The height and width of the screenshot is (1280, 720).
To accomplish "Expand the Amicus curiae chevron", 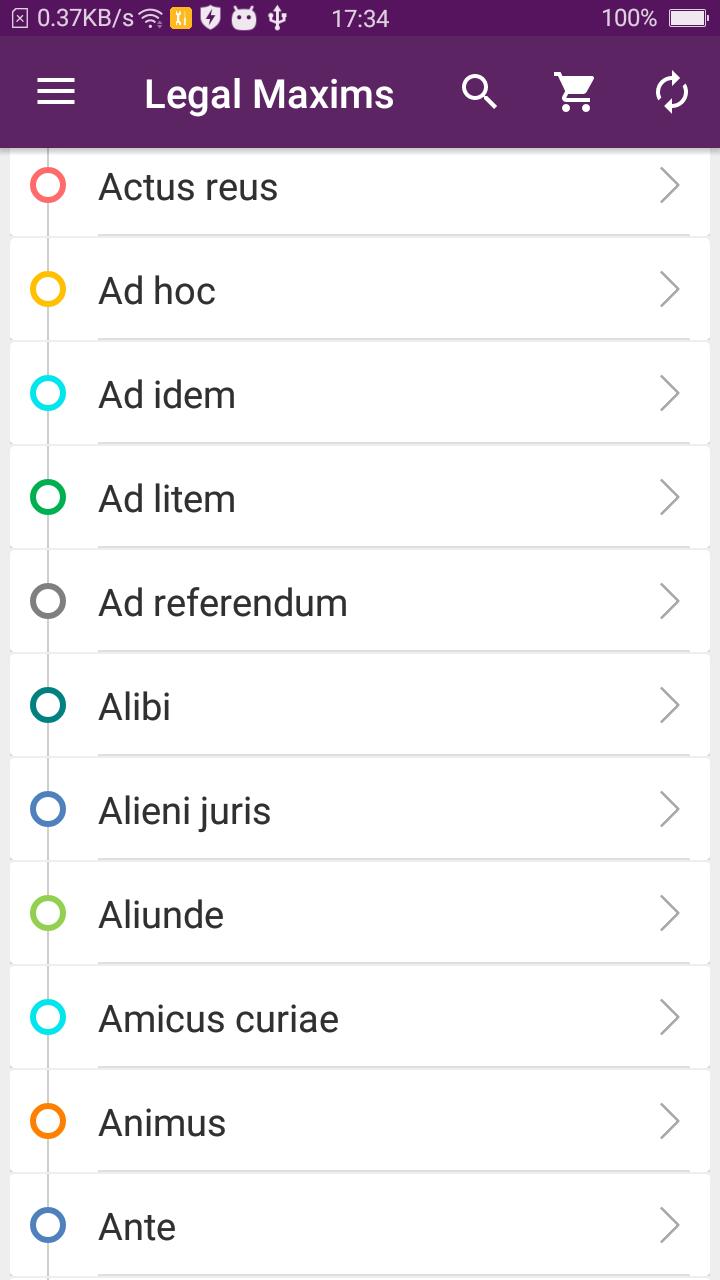I will pos(670,1018).
